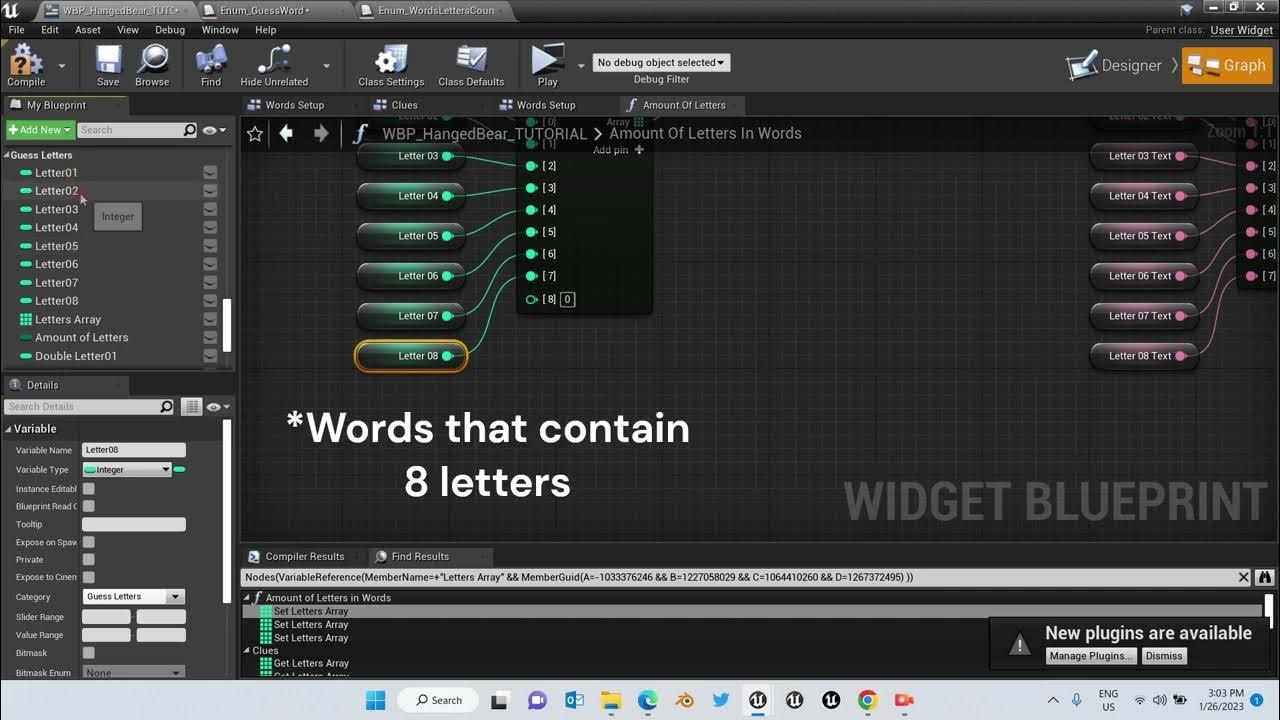Open the Asset menu
Viewport: 1280px width, 720px height.
(88, 30)
